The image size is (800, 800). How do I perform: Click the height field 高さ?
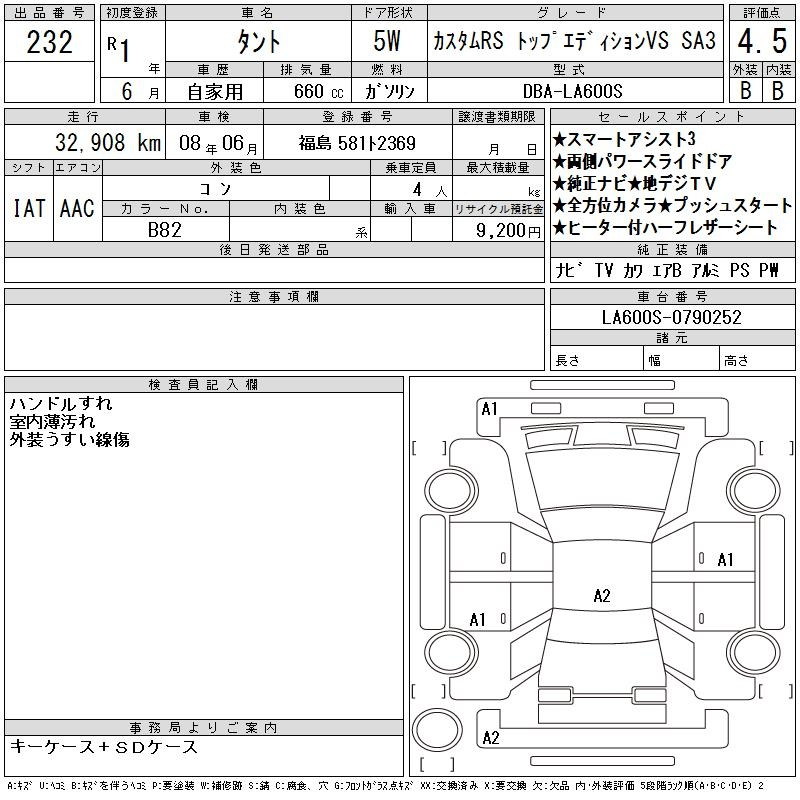(x=758, y=360)
